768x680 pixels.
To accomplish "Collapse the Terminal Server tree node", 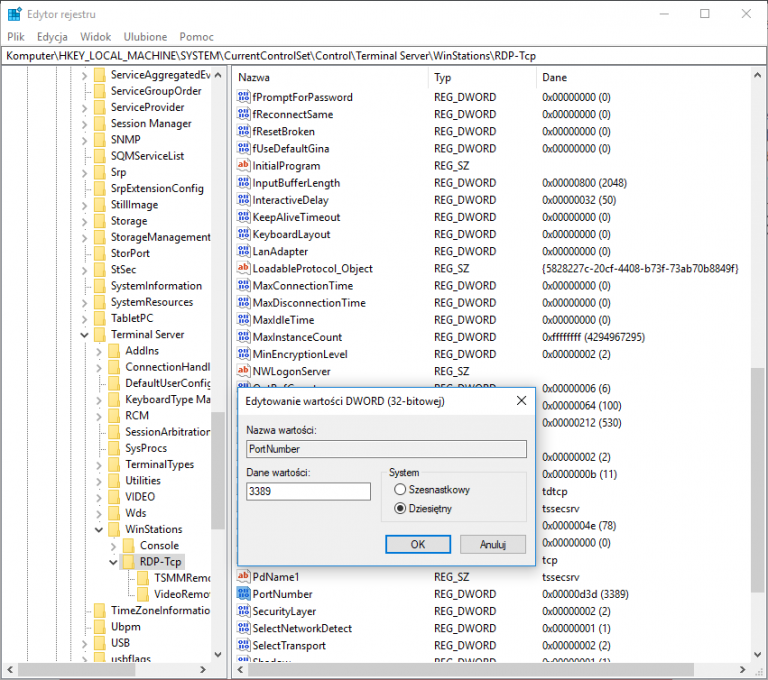I will tap(84, 335).
